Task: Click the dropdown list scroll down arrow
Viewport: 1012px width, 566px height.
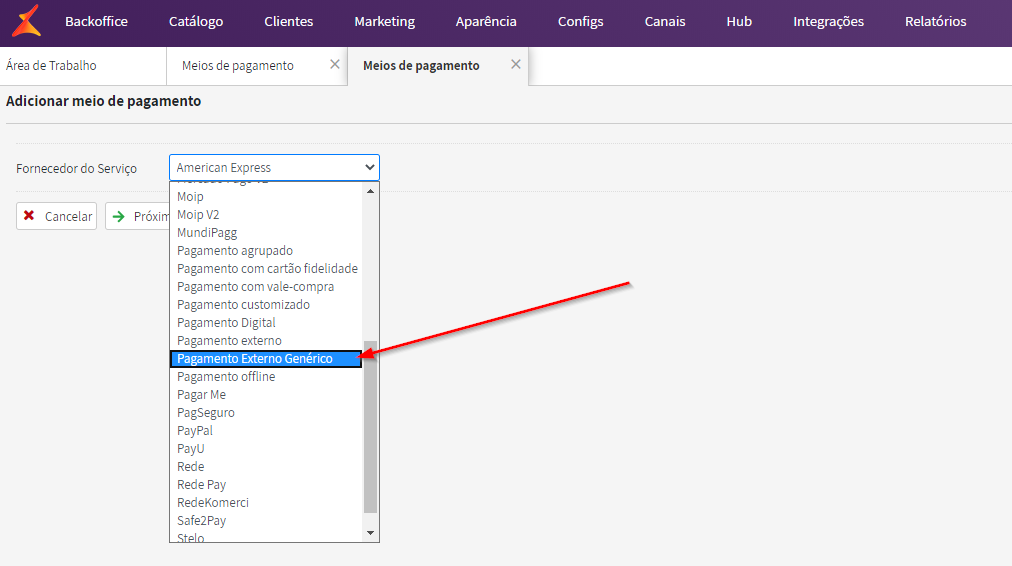Action: click(x=370, y=533)
